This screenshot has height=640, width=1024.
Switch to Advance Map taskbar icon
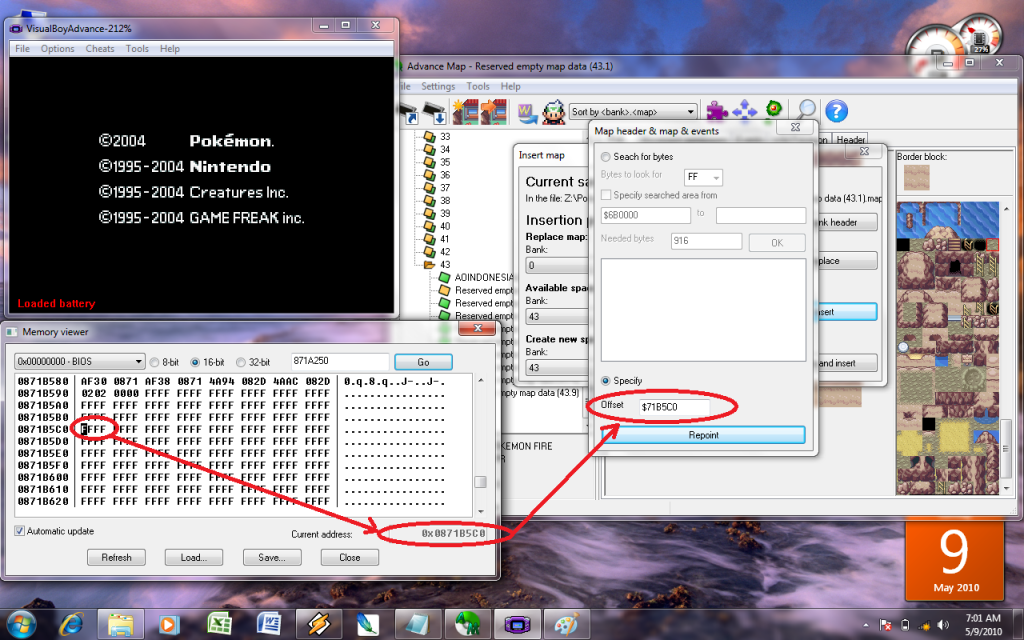468,624
